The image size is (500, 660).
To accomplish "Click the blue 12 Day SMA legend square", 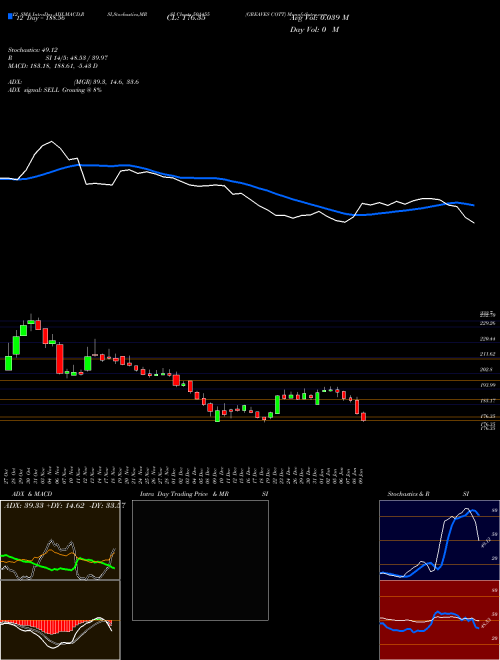I will [10, 16].
